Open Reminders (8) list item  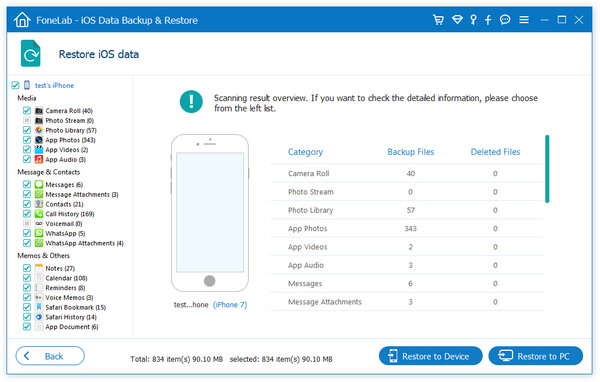[x=65, y=288]
